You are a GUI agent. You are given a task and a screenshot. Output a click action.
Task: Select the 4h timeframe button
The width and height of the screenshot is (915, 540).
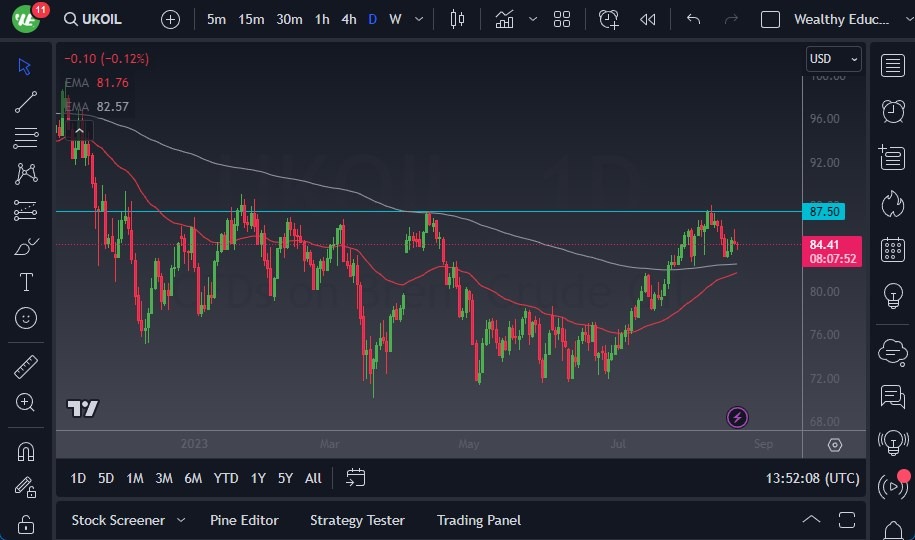pyautogui.click(x=348, y=19)
